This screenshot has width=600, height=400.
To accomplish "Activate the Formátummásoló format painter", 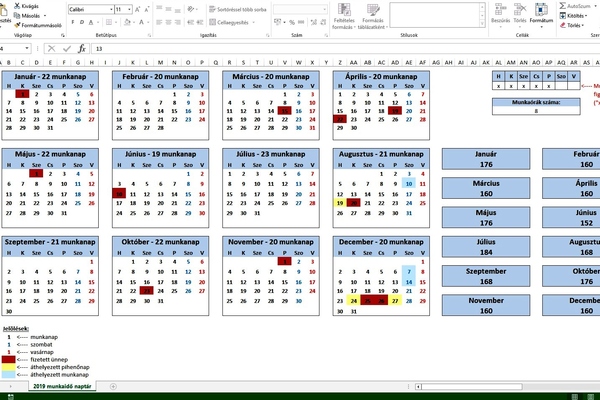I will 38,25.
